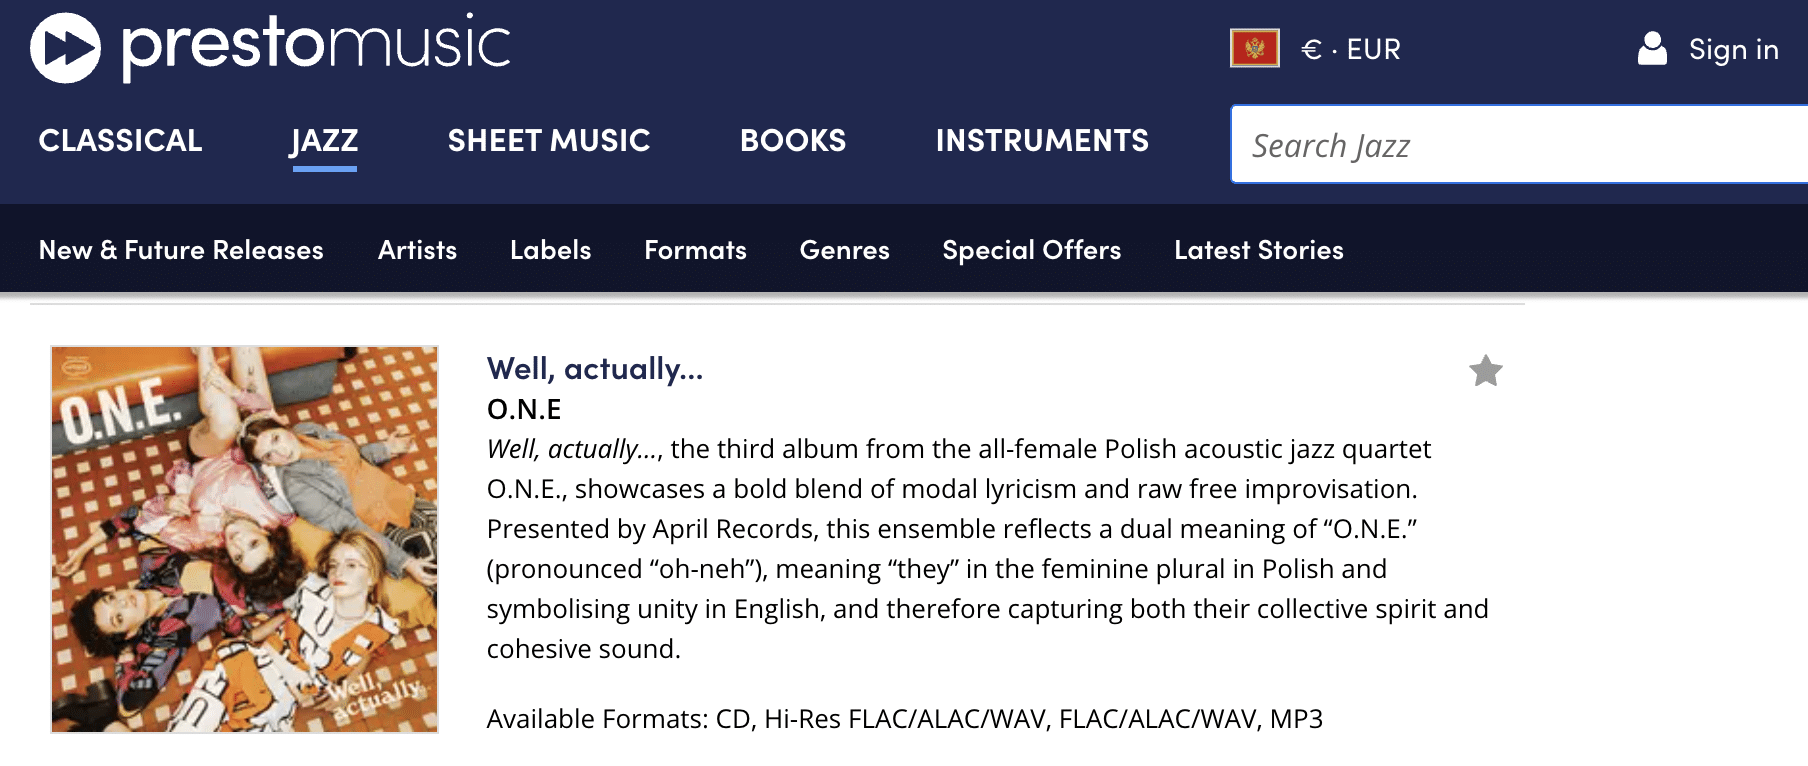Click the user account silhouette icon
This screenshot has width=1808, height=766.
(1652, 48)
